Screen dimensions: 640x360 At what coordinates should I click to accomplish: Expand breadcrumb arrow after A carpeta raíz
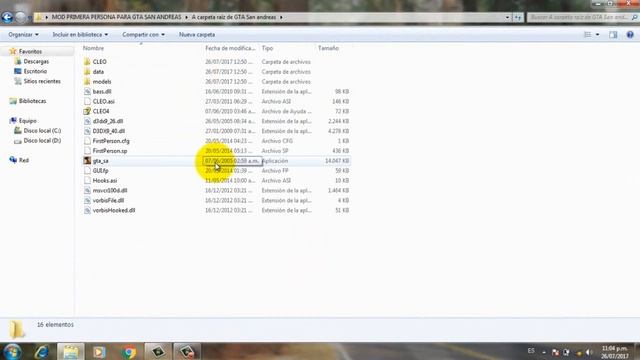[x=282, y=17]
